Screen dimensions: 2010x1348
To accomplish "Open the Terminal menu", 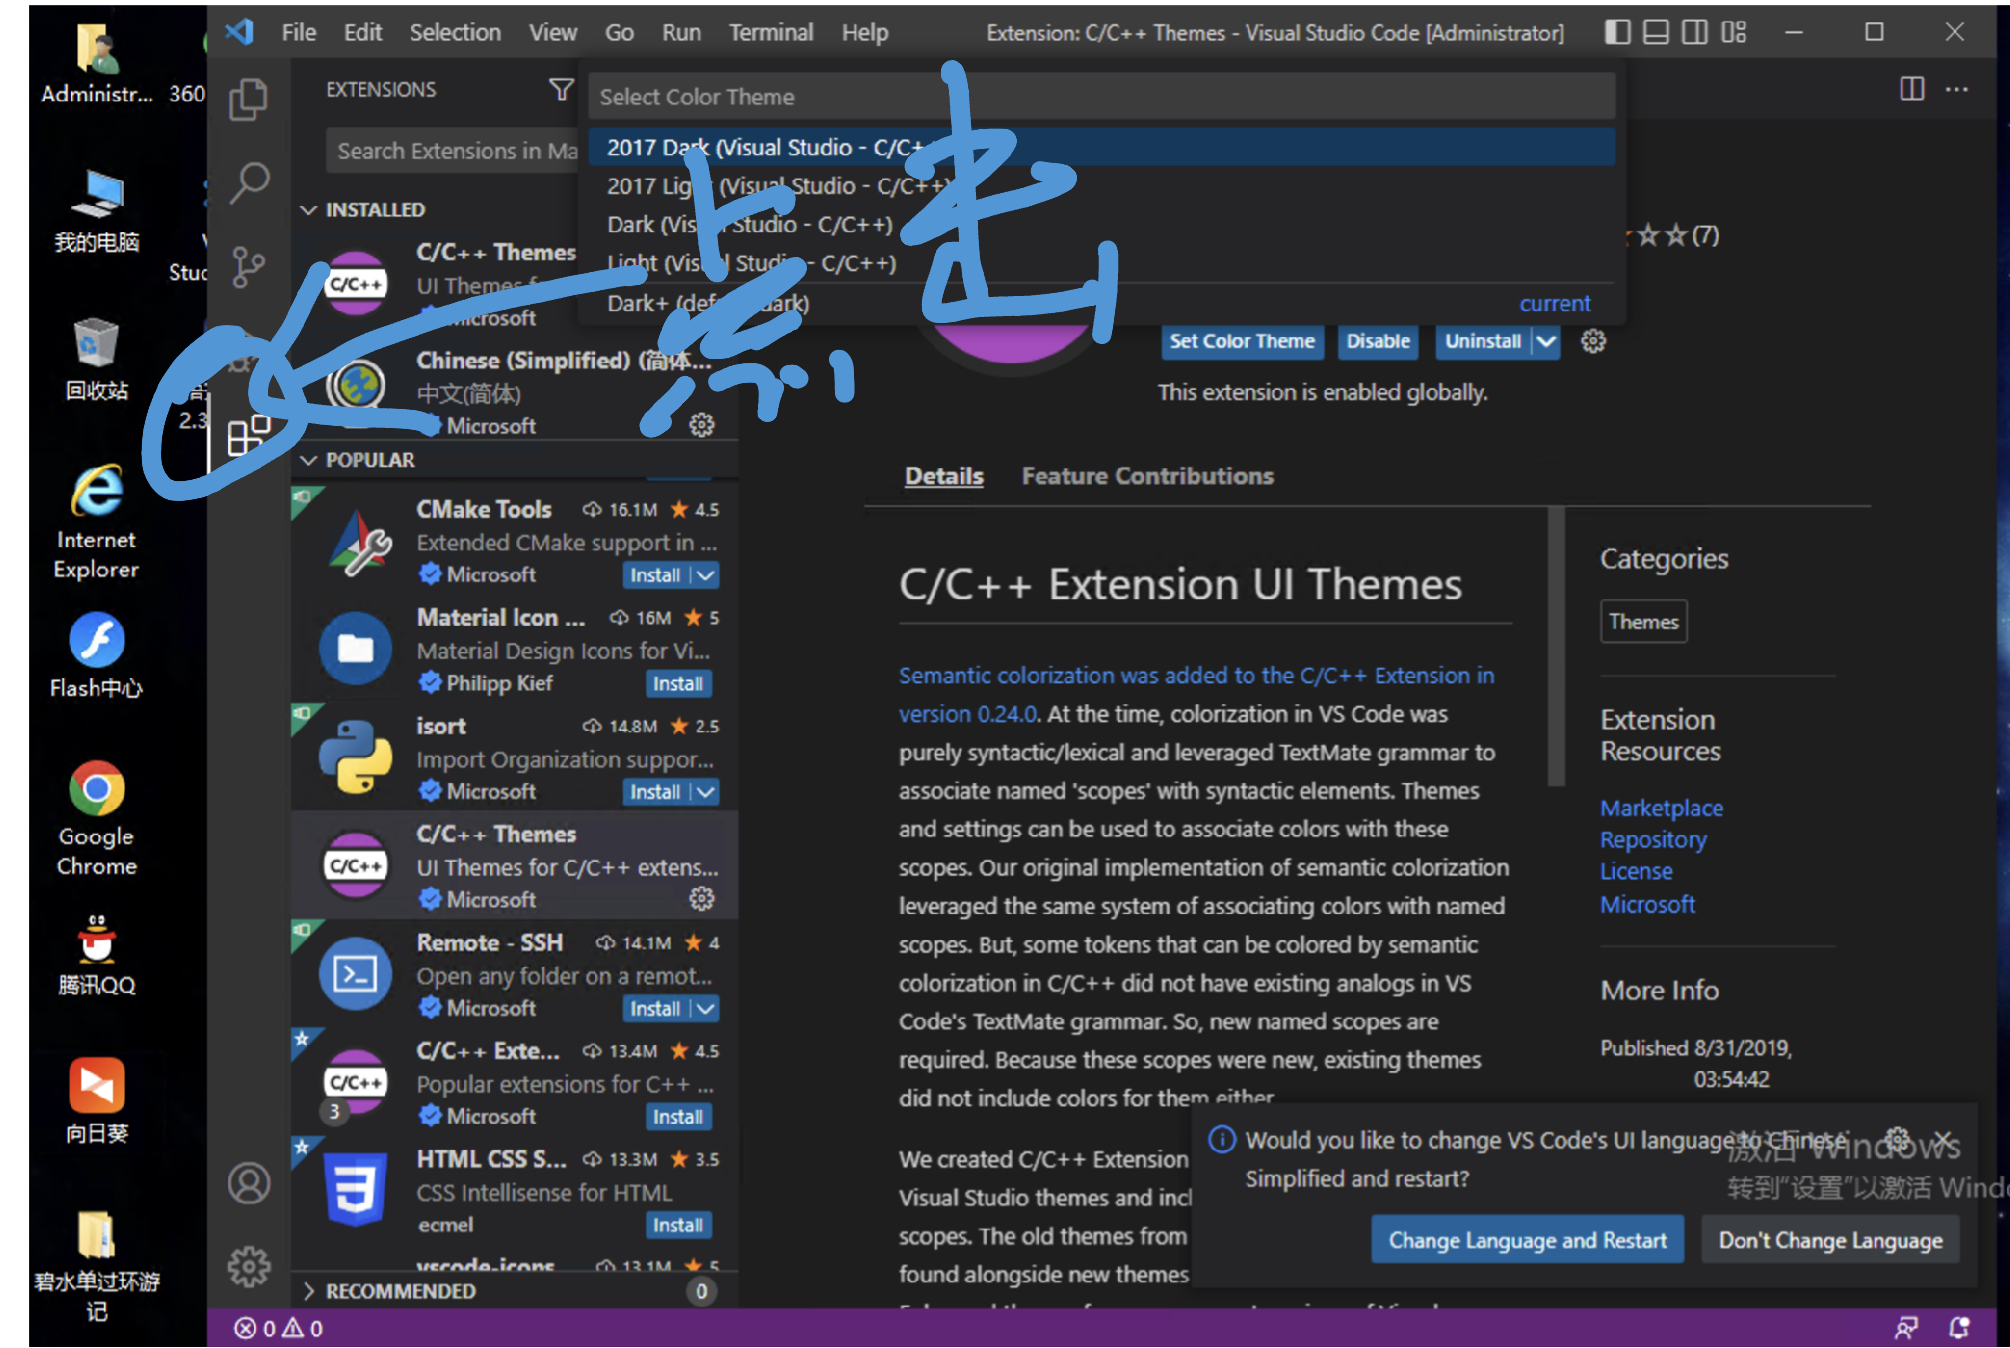I will pyautogui.click(x=771, y=32).
